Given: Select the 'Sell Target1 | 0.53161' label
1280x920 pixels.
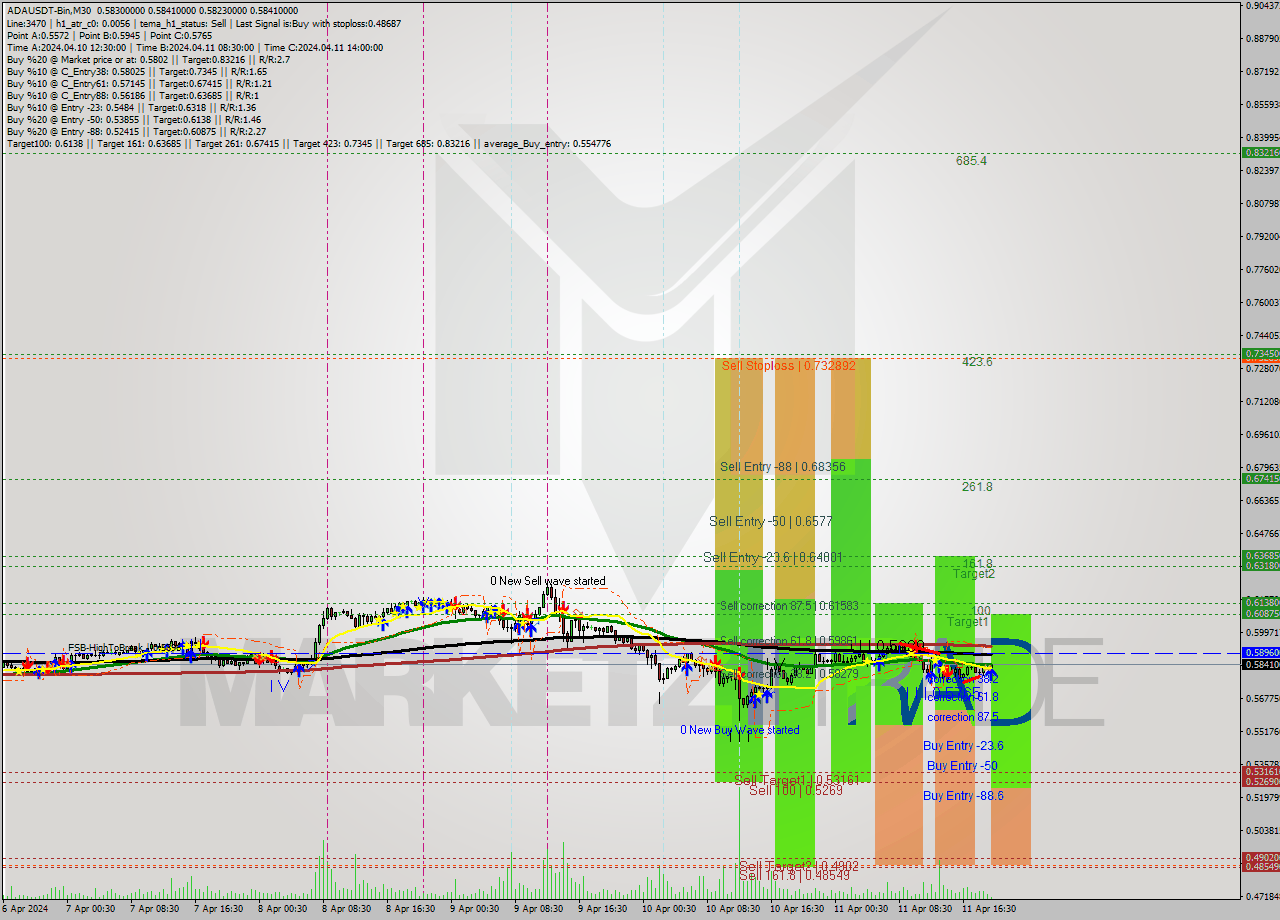Looking at the screenshot, I should click(797, 780).
